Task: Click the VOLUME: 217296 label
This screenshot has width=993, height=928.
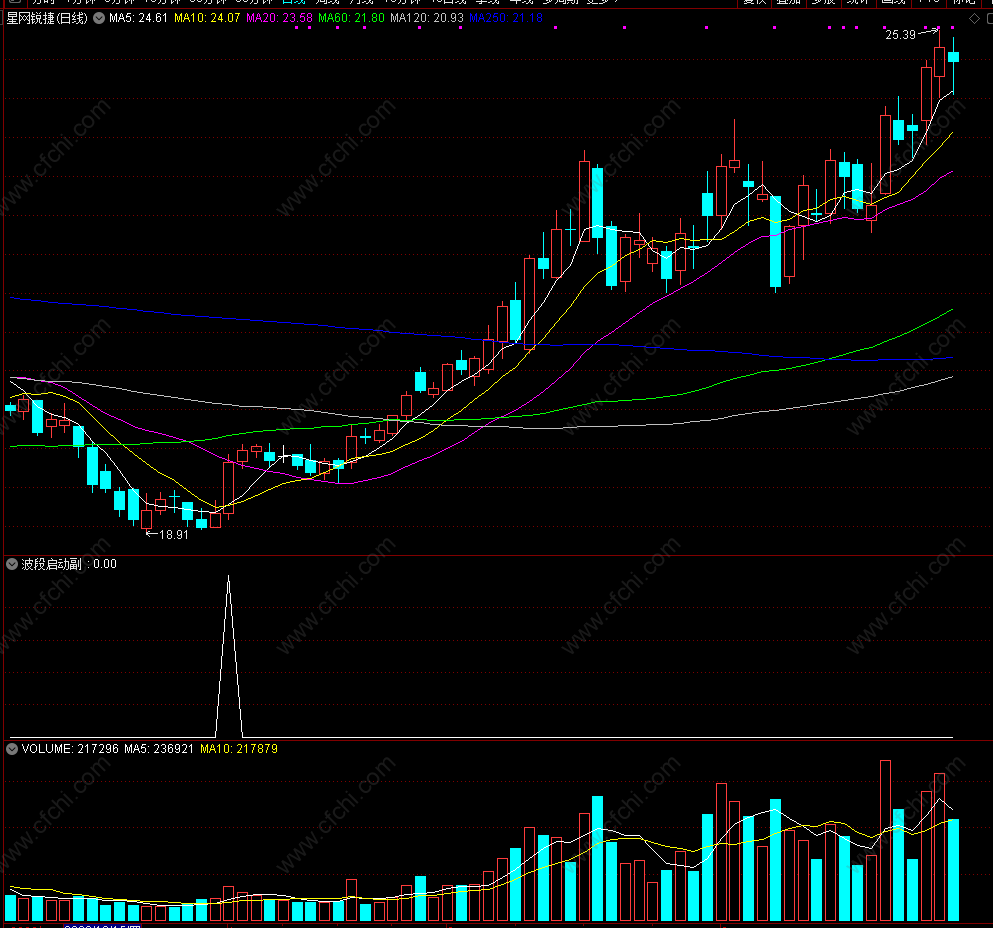Action: pyautogui.click(x=70, y=749)
